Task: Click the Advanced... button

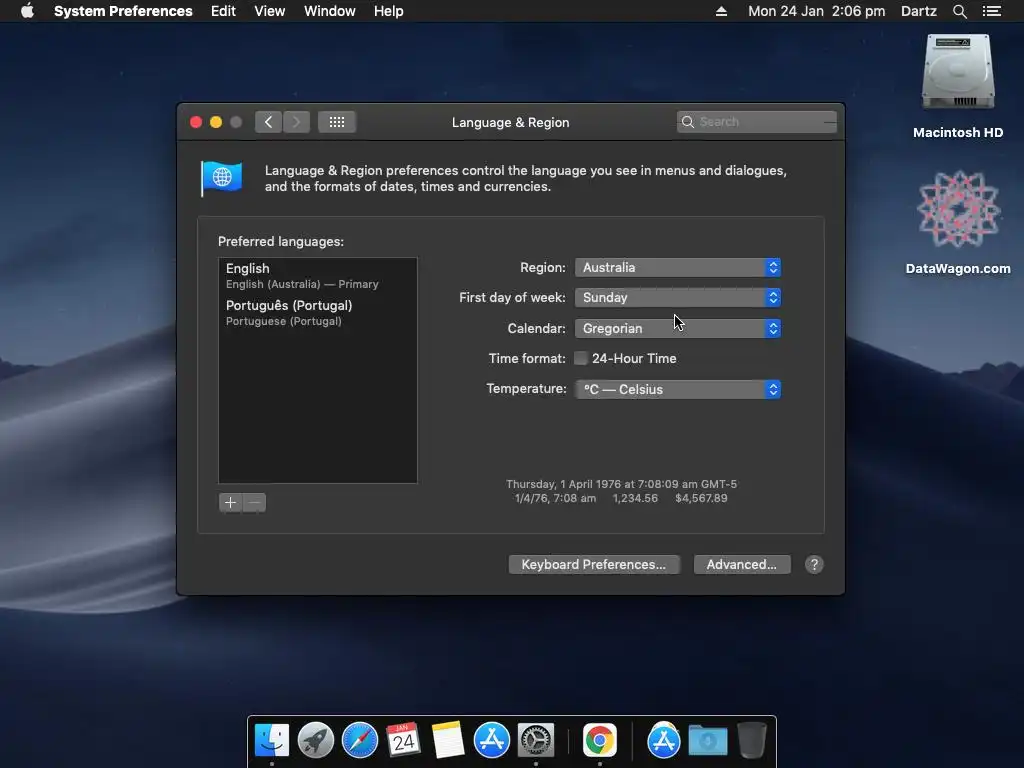Action: (741, 564)
